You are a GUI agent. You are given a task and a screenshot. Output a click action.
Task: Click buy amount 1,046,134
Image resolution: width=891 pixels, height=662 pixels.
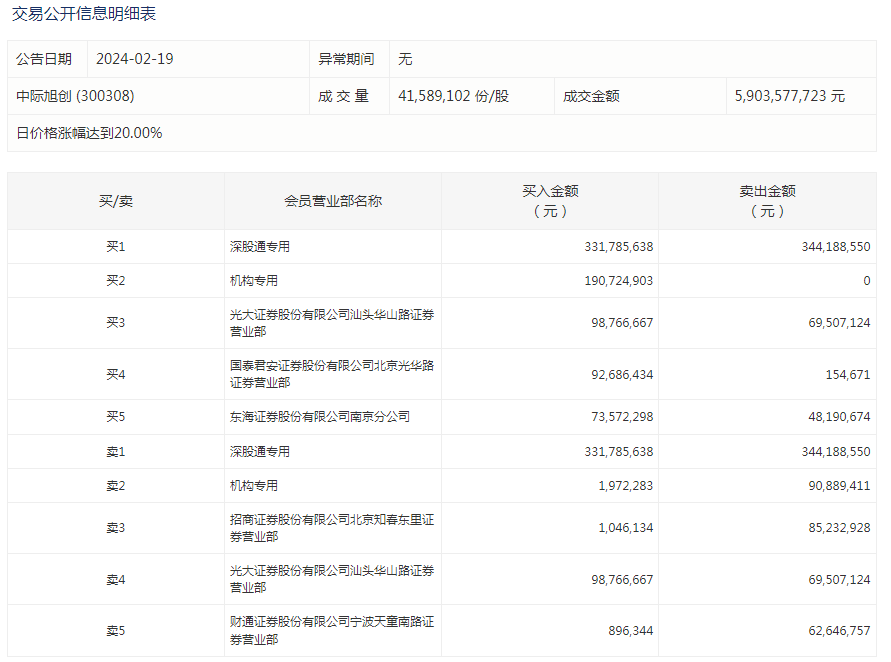tap(626, 528)
